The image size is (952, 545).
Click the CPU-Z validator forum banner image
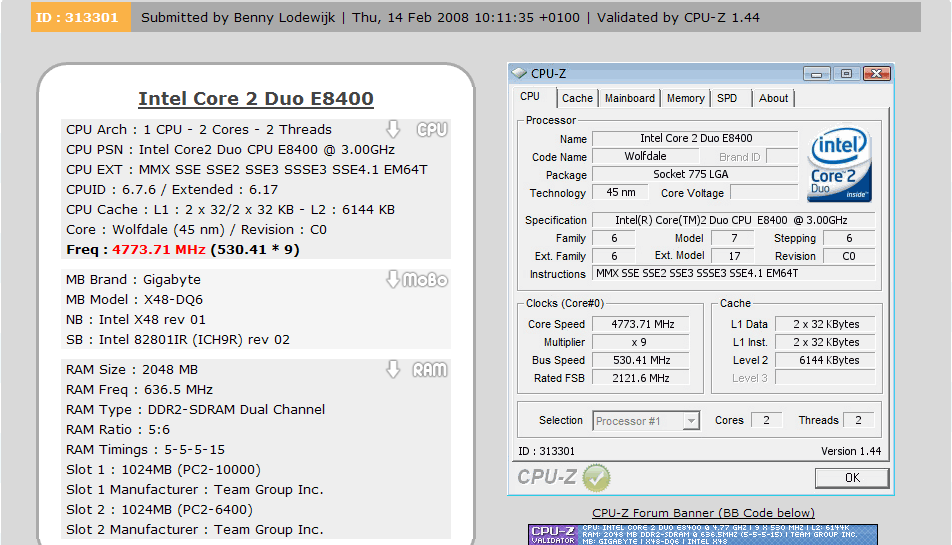tap(702, 534)
